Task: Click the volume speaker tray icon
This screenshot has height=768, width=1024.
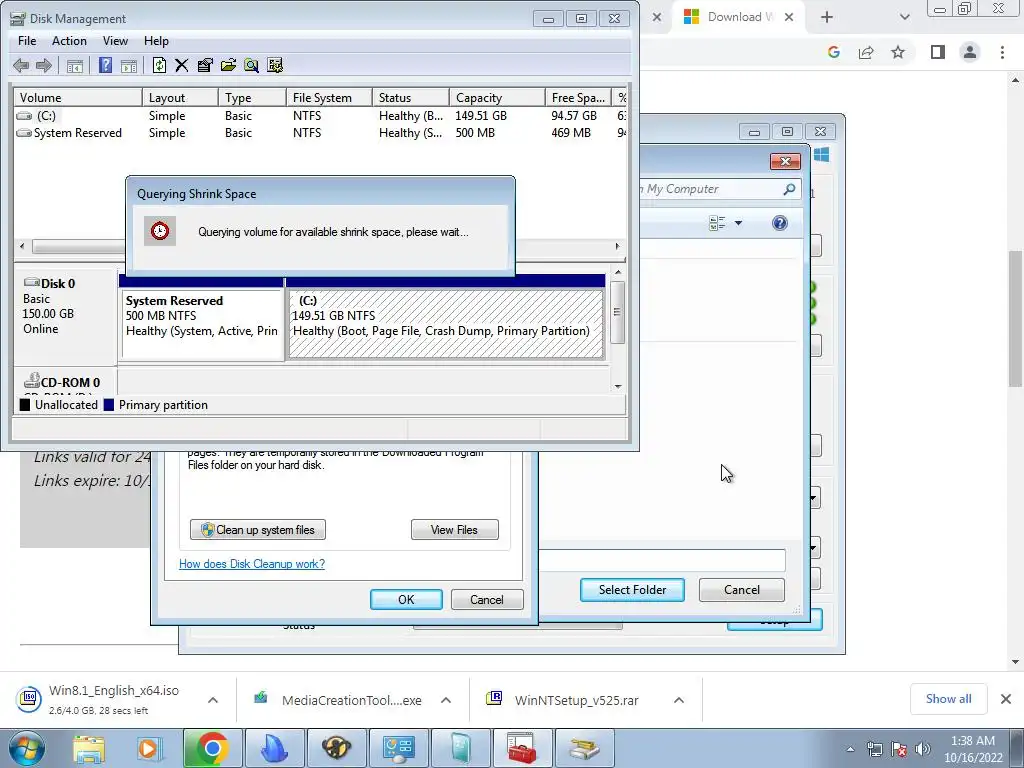Action: [x=922, y=748]
